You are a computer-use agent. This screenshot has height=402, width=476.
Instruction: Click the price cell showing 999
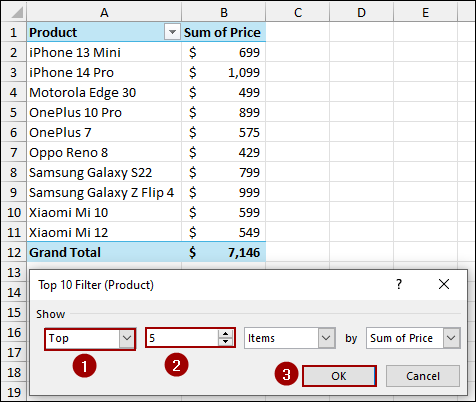(224, 192)
